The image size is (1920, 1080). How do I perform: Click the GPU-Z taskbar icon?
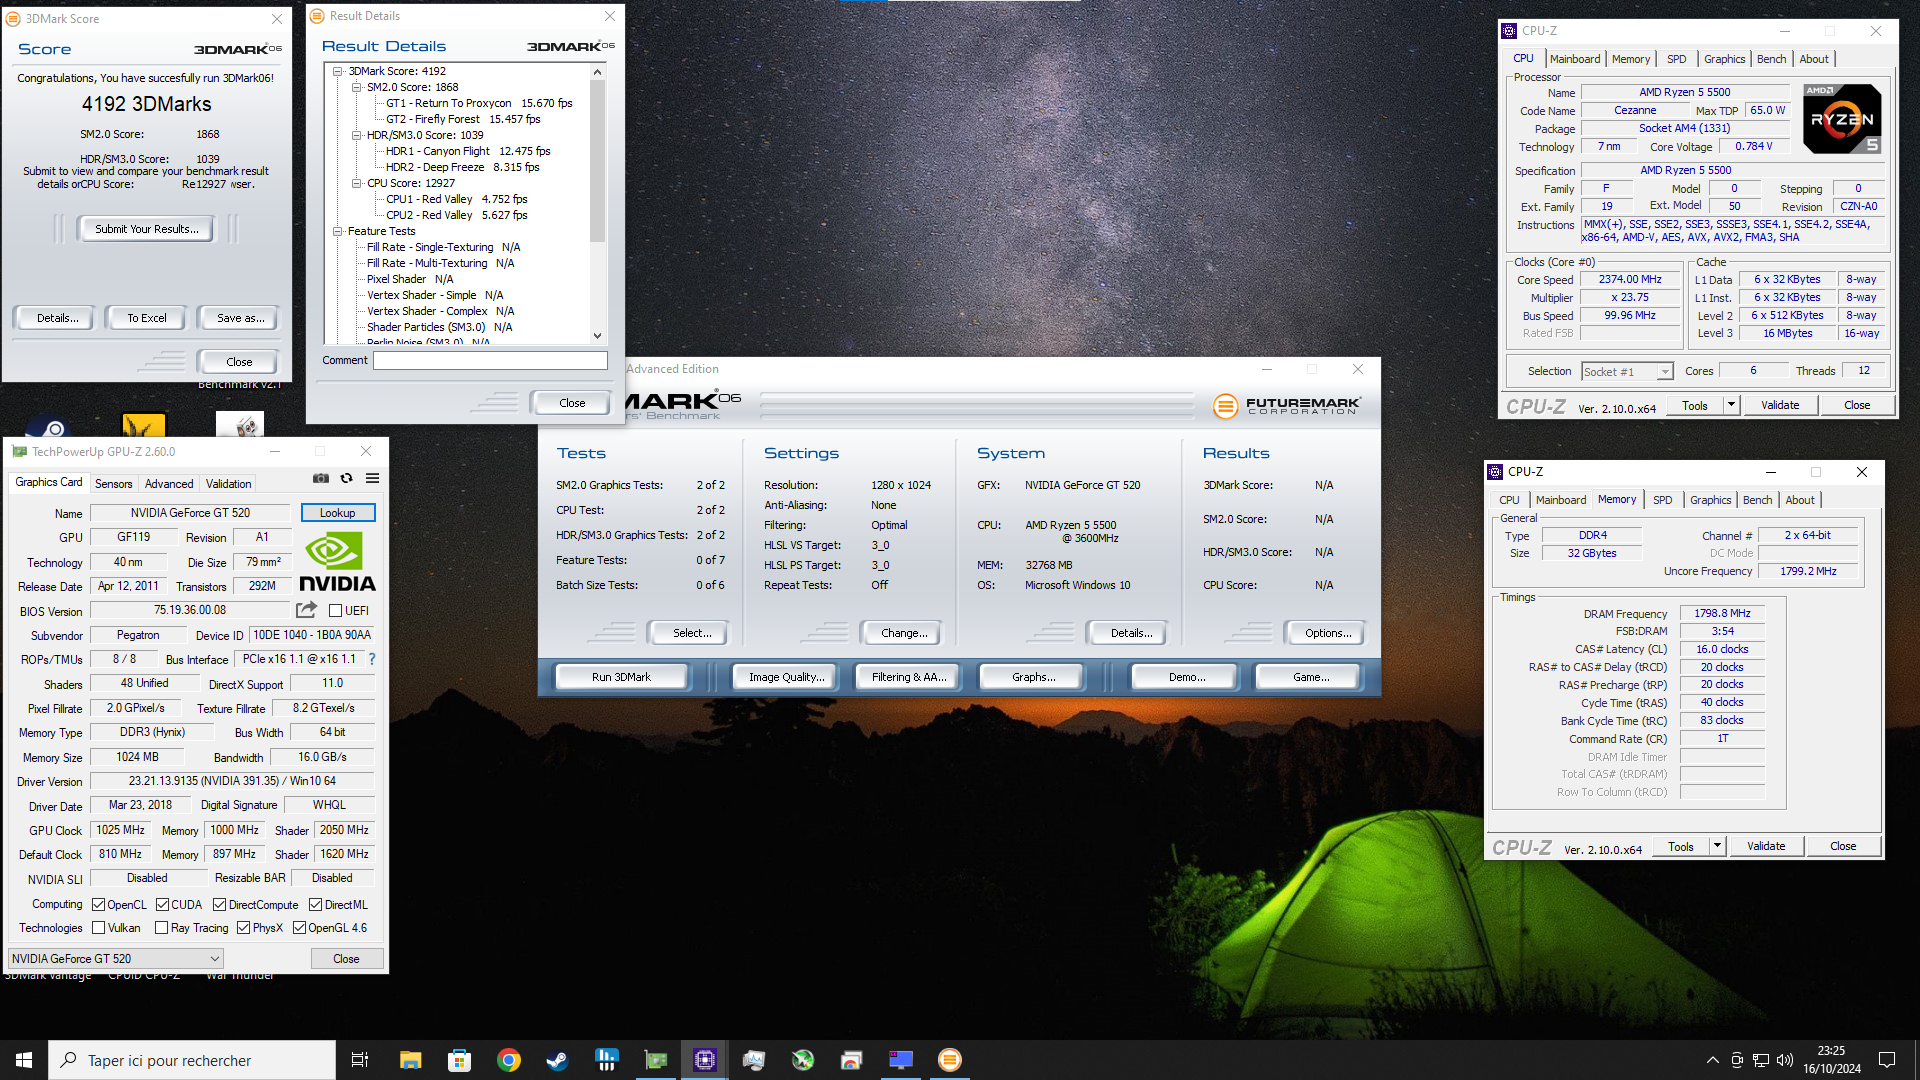655,1060
